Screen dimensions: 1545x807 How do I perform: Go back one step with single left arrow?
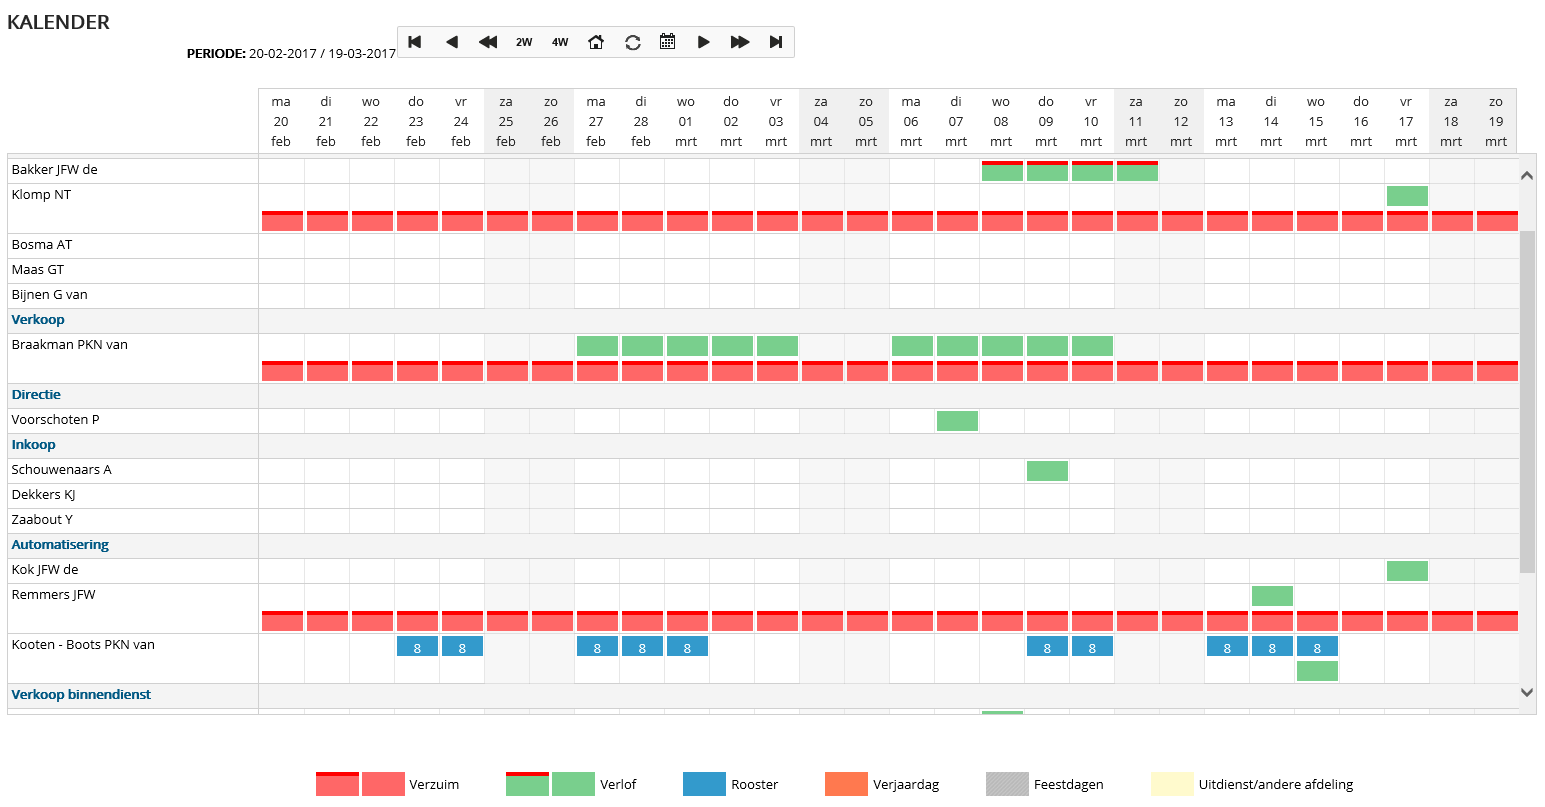coord(452,42)
